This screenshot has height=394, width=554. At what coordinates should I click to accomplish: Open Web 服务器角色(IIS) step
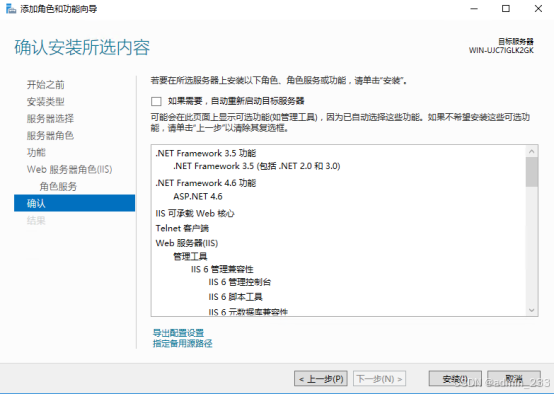point(70,170)
